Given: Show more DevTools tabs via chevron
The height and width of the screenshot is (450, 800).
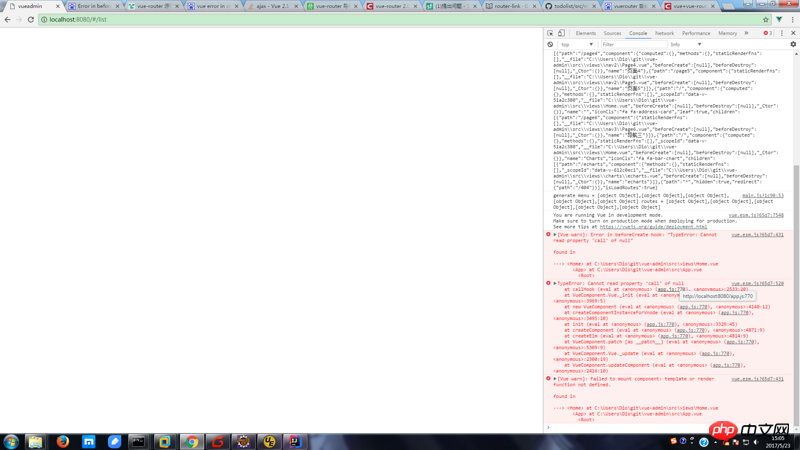Looking at the screenshot, I should (x=746, y=33).
